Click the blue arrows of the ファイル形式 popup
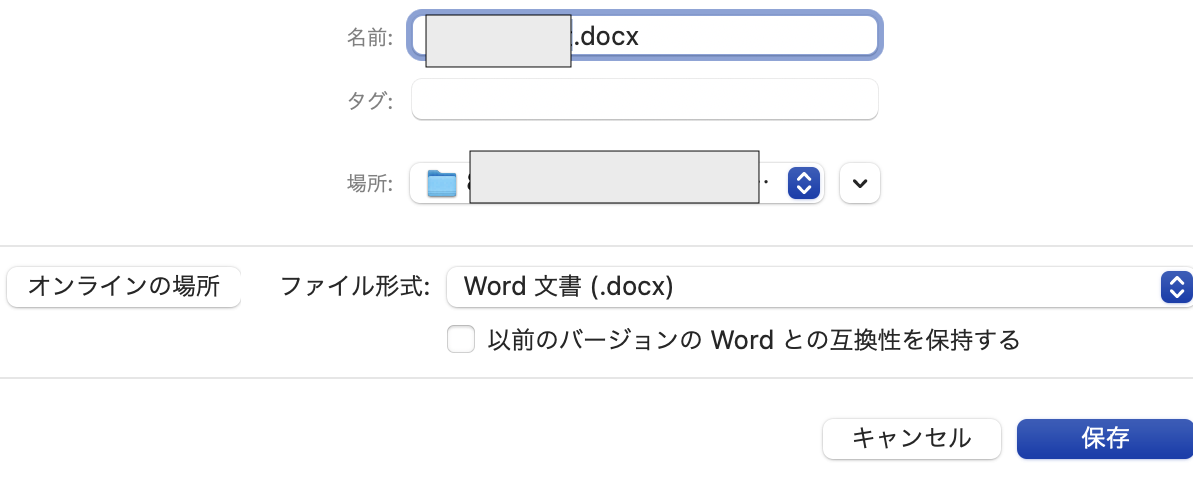 (1176, 287)
